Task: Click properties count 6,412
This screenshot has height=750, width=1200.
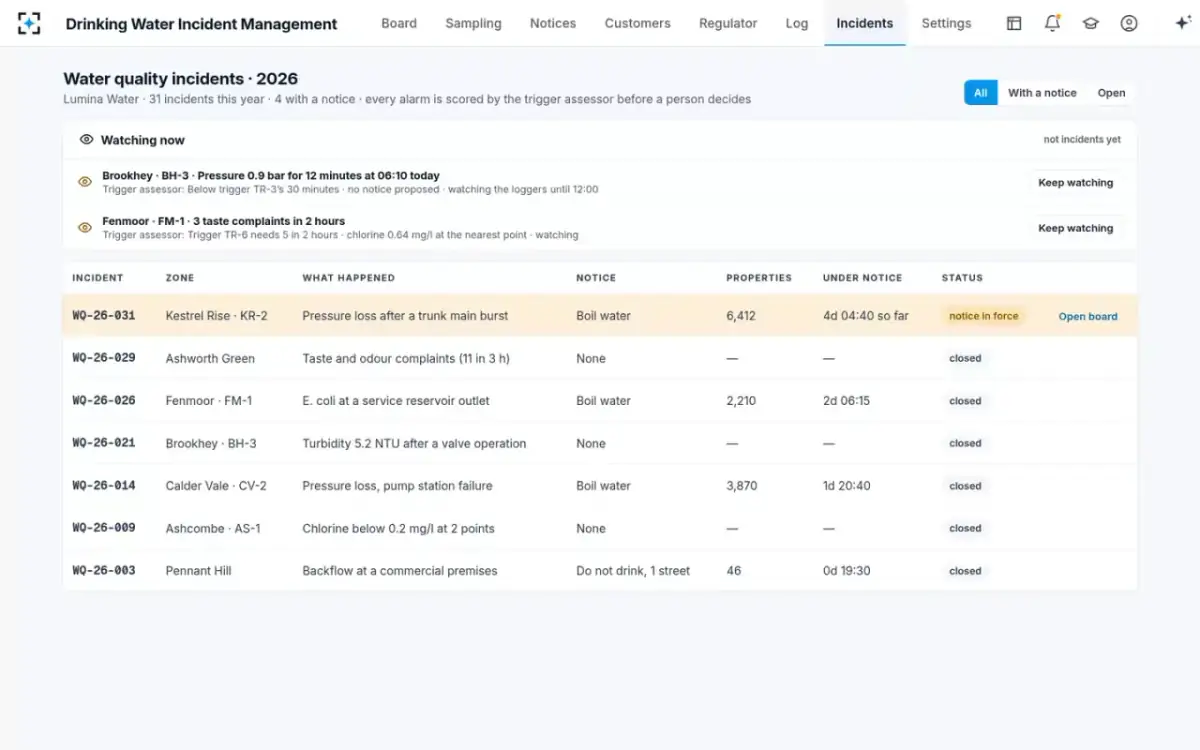Action: 741,316
